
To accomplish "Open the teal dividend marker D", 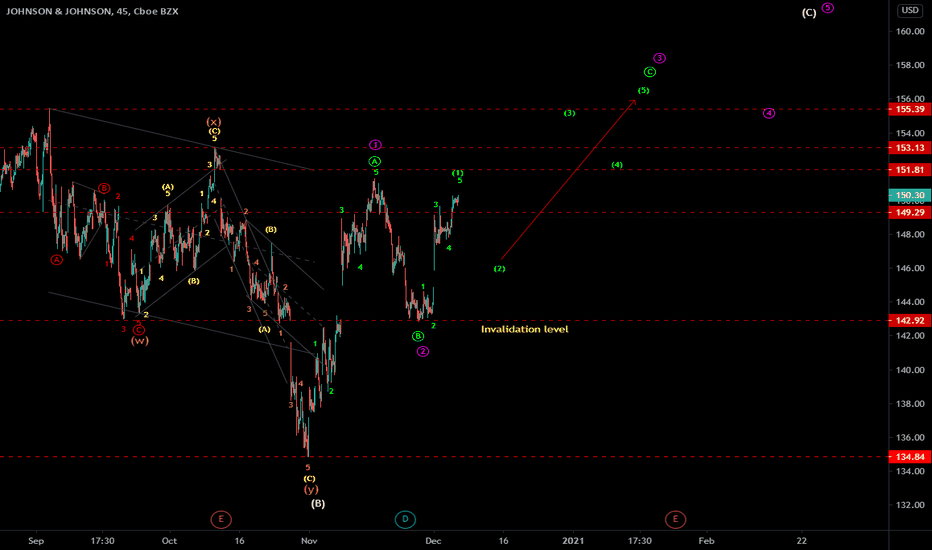I will click(405, 519).
